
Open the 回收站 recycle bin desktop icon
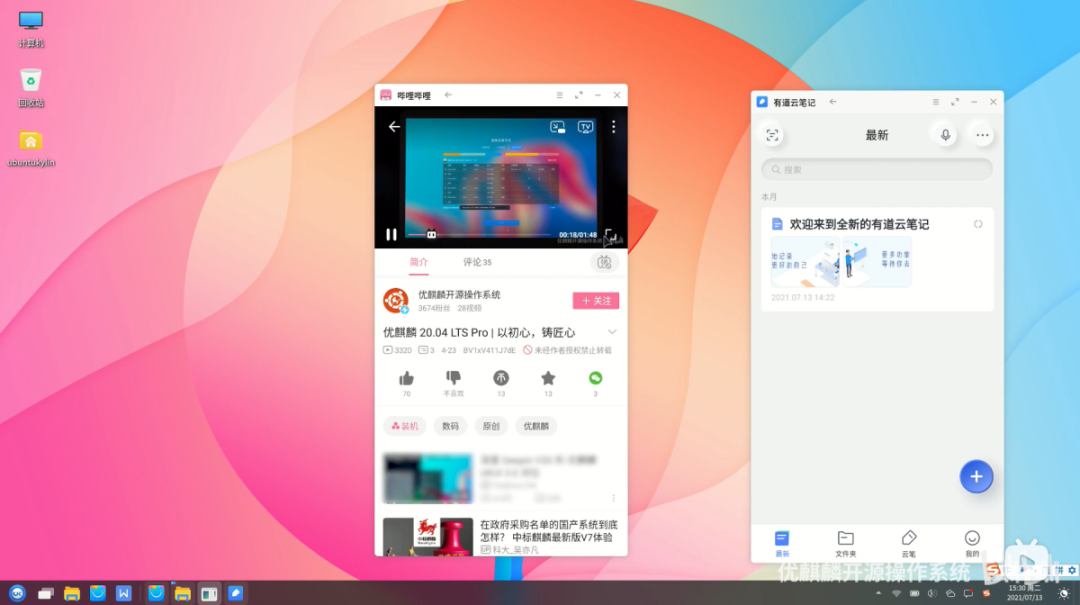(x=31, y=88)
